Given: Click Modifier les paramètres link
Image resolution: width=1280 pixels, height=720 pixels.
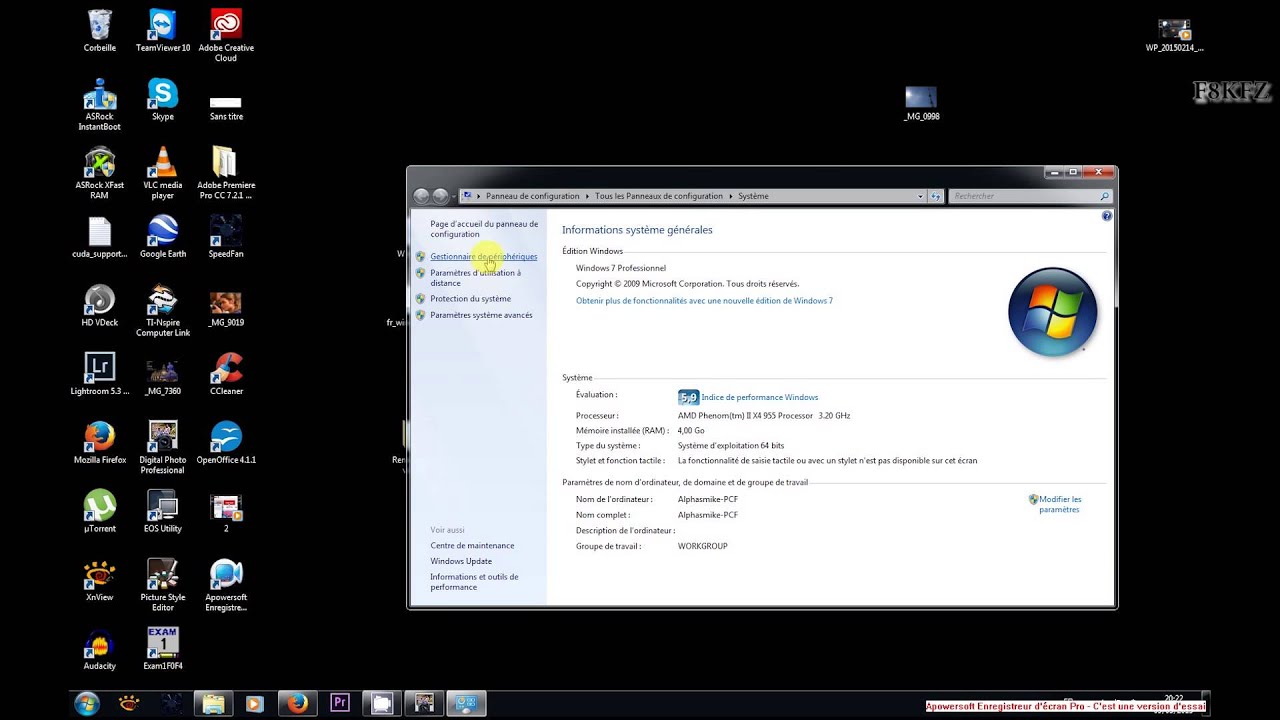Looking at the screenshot, I should tap(1060, 504).
